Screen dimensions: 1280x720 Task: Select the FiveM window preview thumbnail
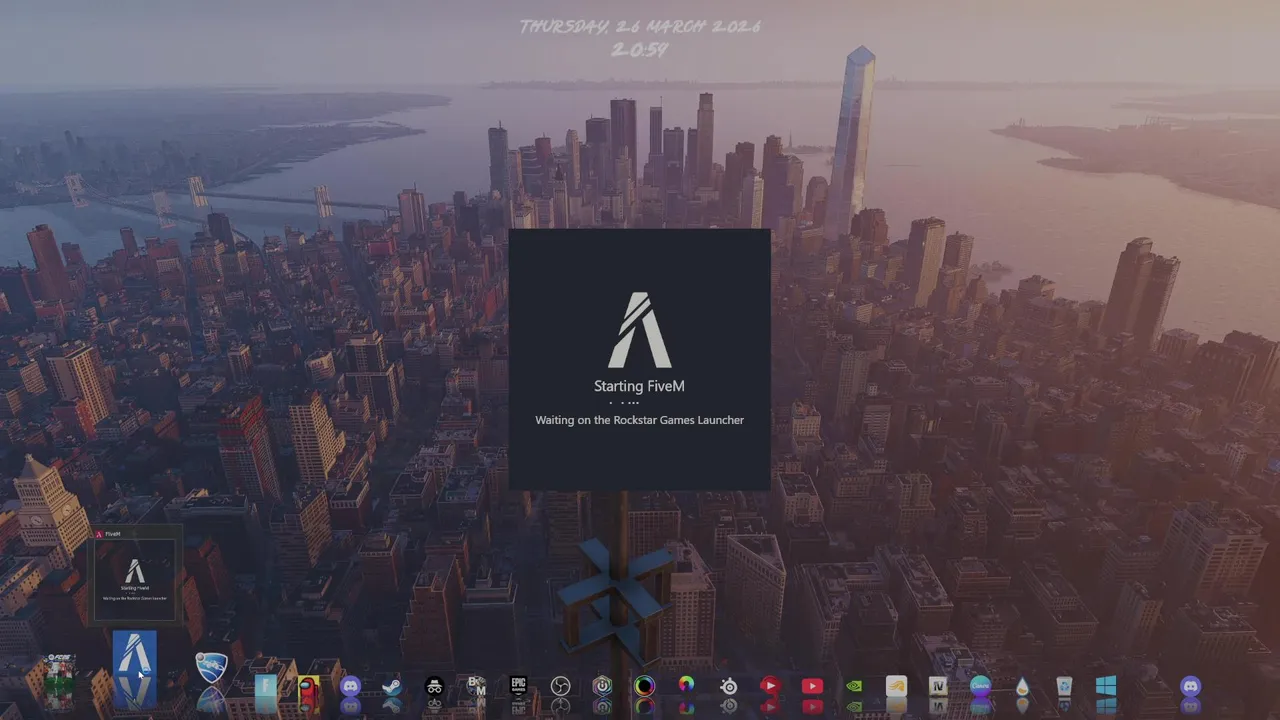click(135, 579)
